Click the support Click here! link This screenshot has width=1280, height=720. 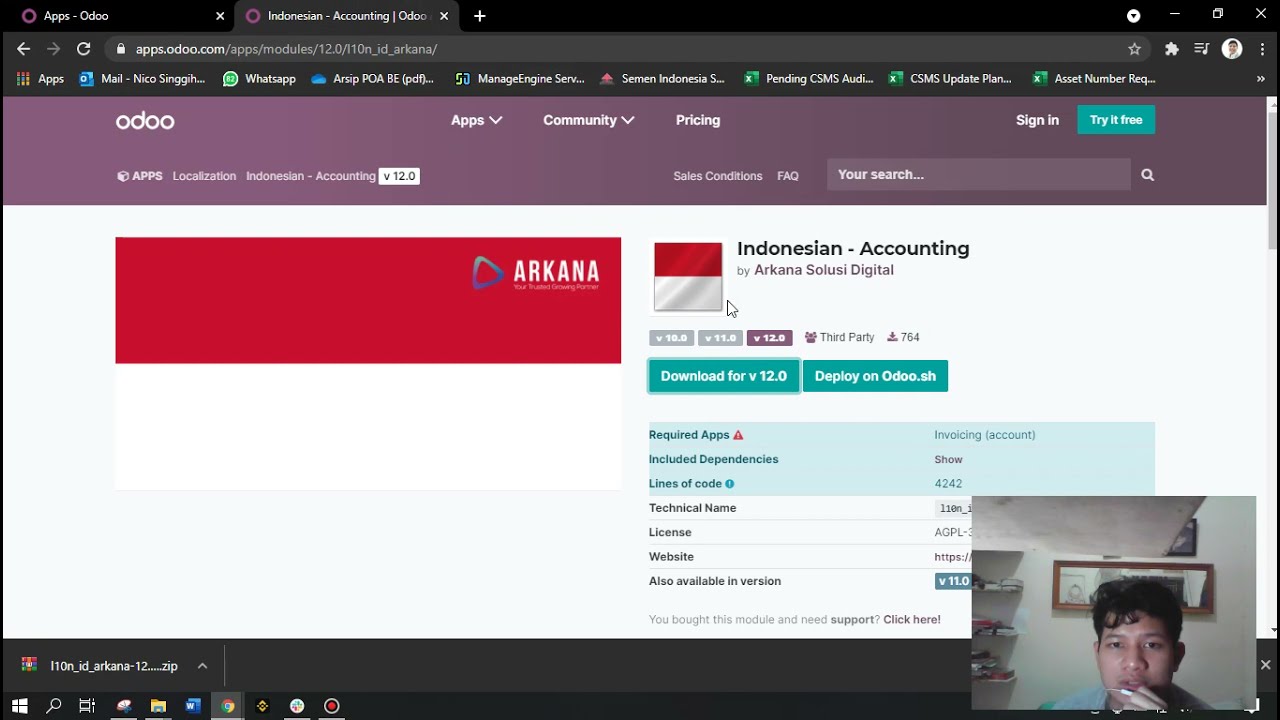coord(912,620)
